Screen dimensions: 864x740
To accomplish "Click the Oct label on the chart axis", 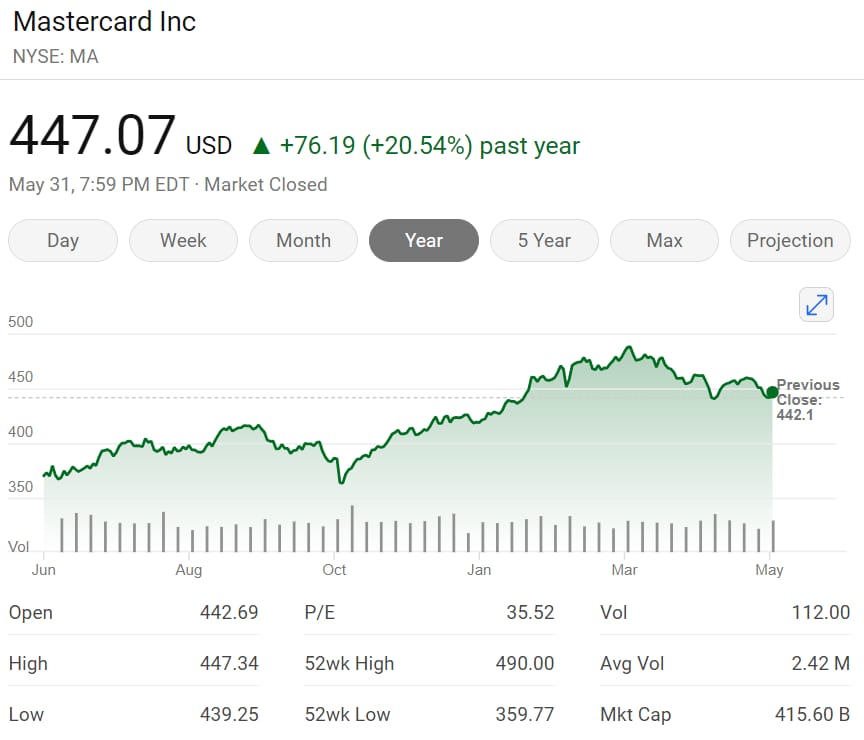I will pyautogui.click(x=334, y=570).
